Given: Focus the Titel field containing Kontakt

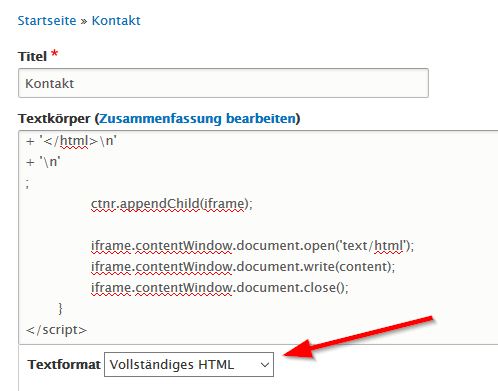Looking at the screenshot, I should 223,83.
